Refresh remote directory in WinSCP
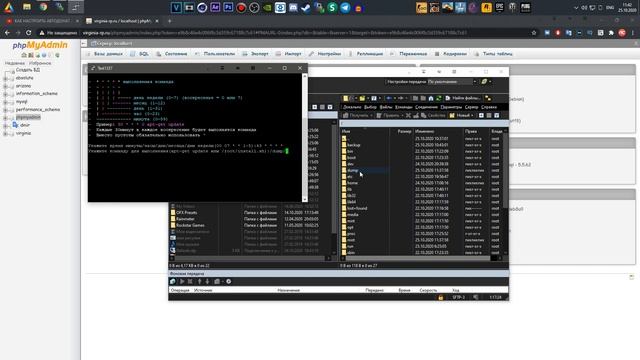 pos(439,98)
